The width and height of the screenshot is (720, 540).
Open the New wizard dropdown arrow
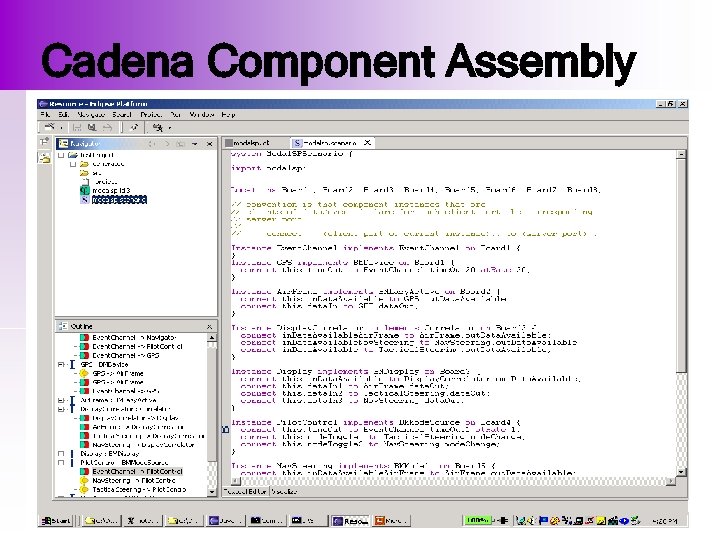click(61, 128)
